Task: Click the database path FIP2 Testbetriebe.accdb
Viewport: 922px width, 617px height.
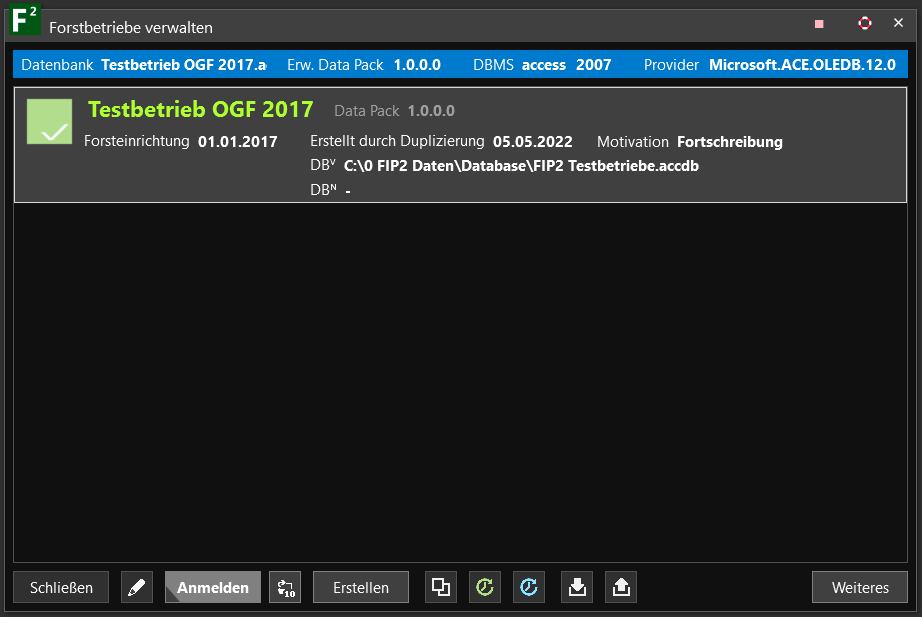Action: tap(521, 166)
